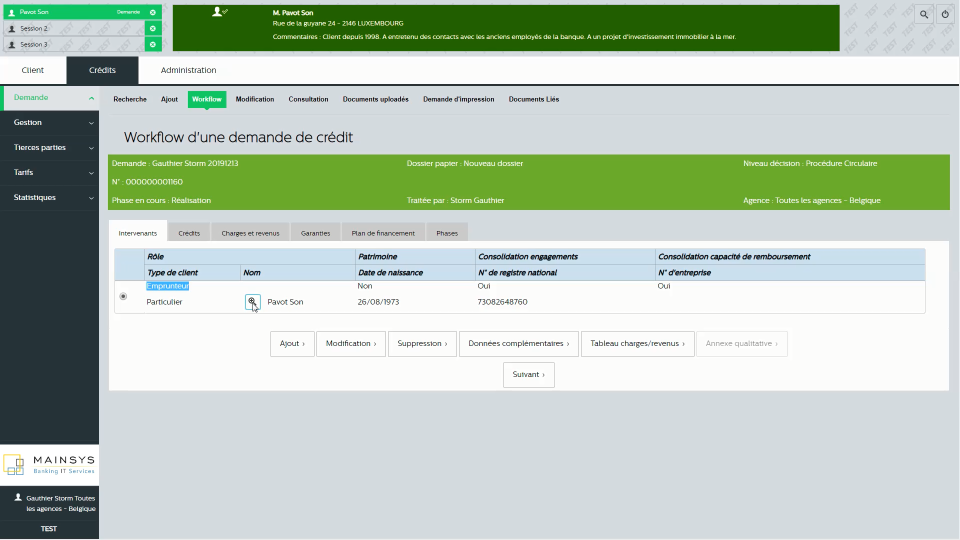Expand the Tarifs sidebar section

click(50, 173)
